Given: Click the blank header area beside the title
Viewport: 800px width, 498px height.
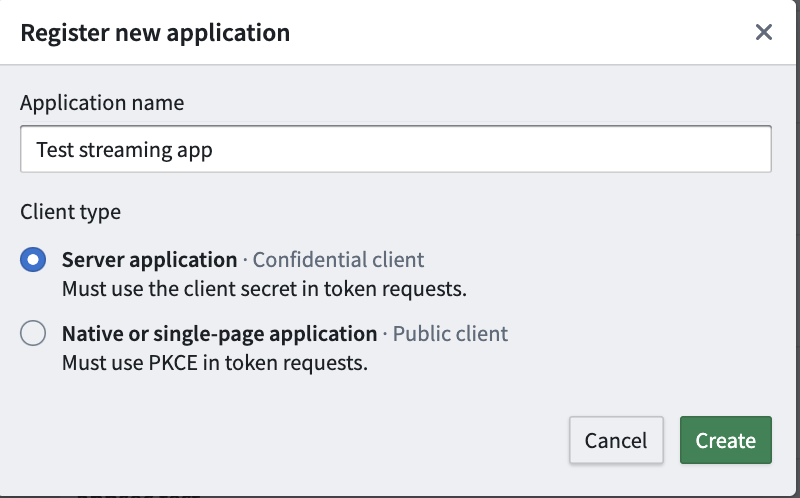Looking at the screenshot, I should click(x=520, y=32).
